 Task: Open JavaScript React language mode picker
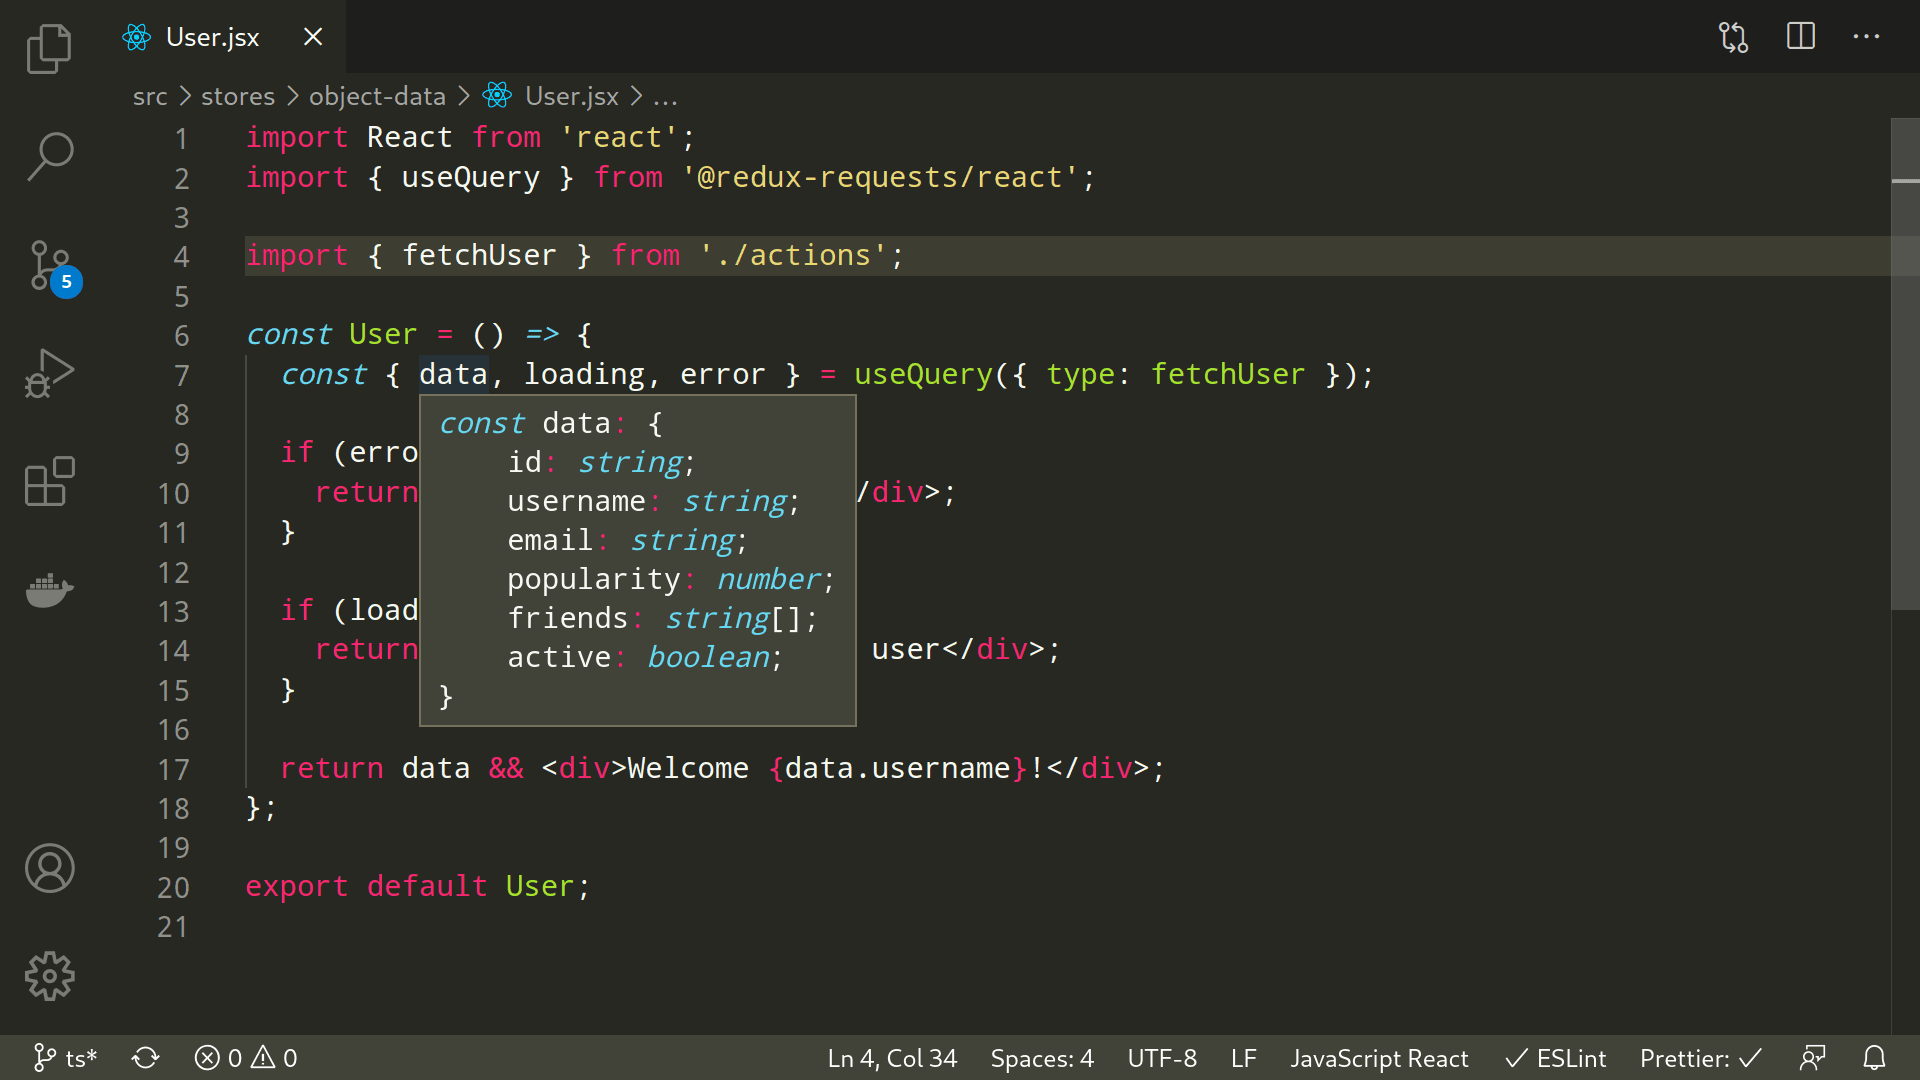point(1379,1058)
